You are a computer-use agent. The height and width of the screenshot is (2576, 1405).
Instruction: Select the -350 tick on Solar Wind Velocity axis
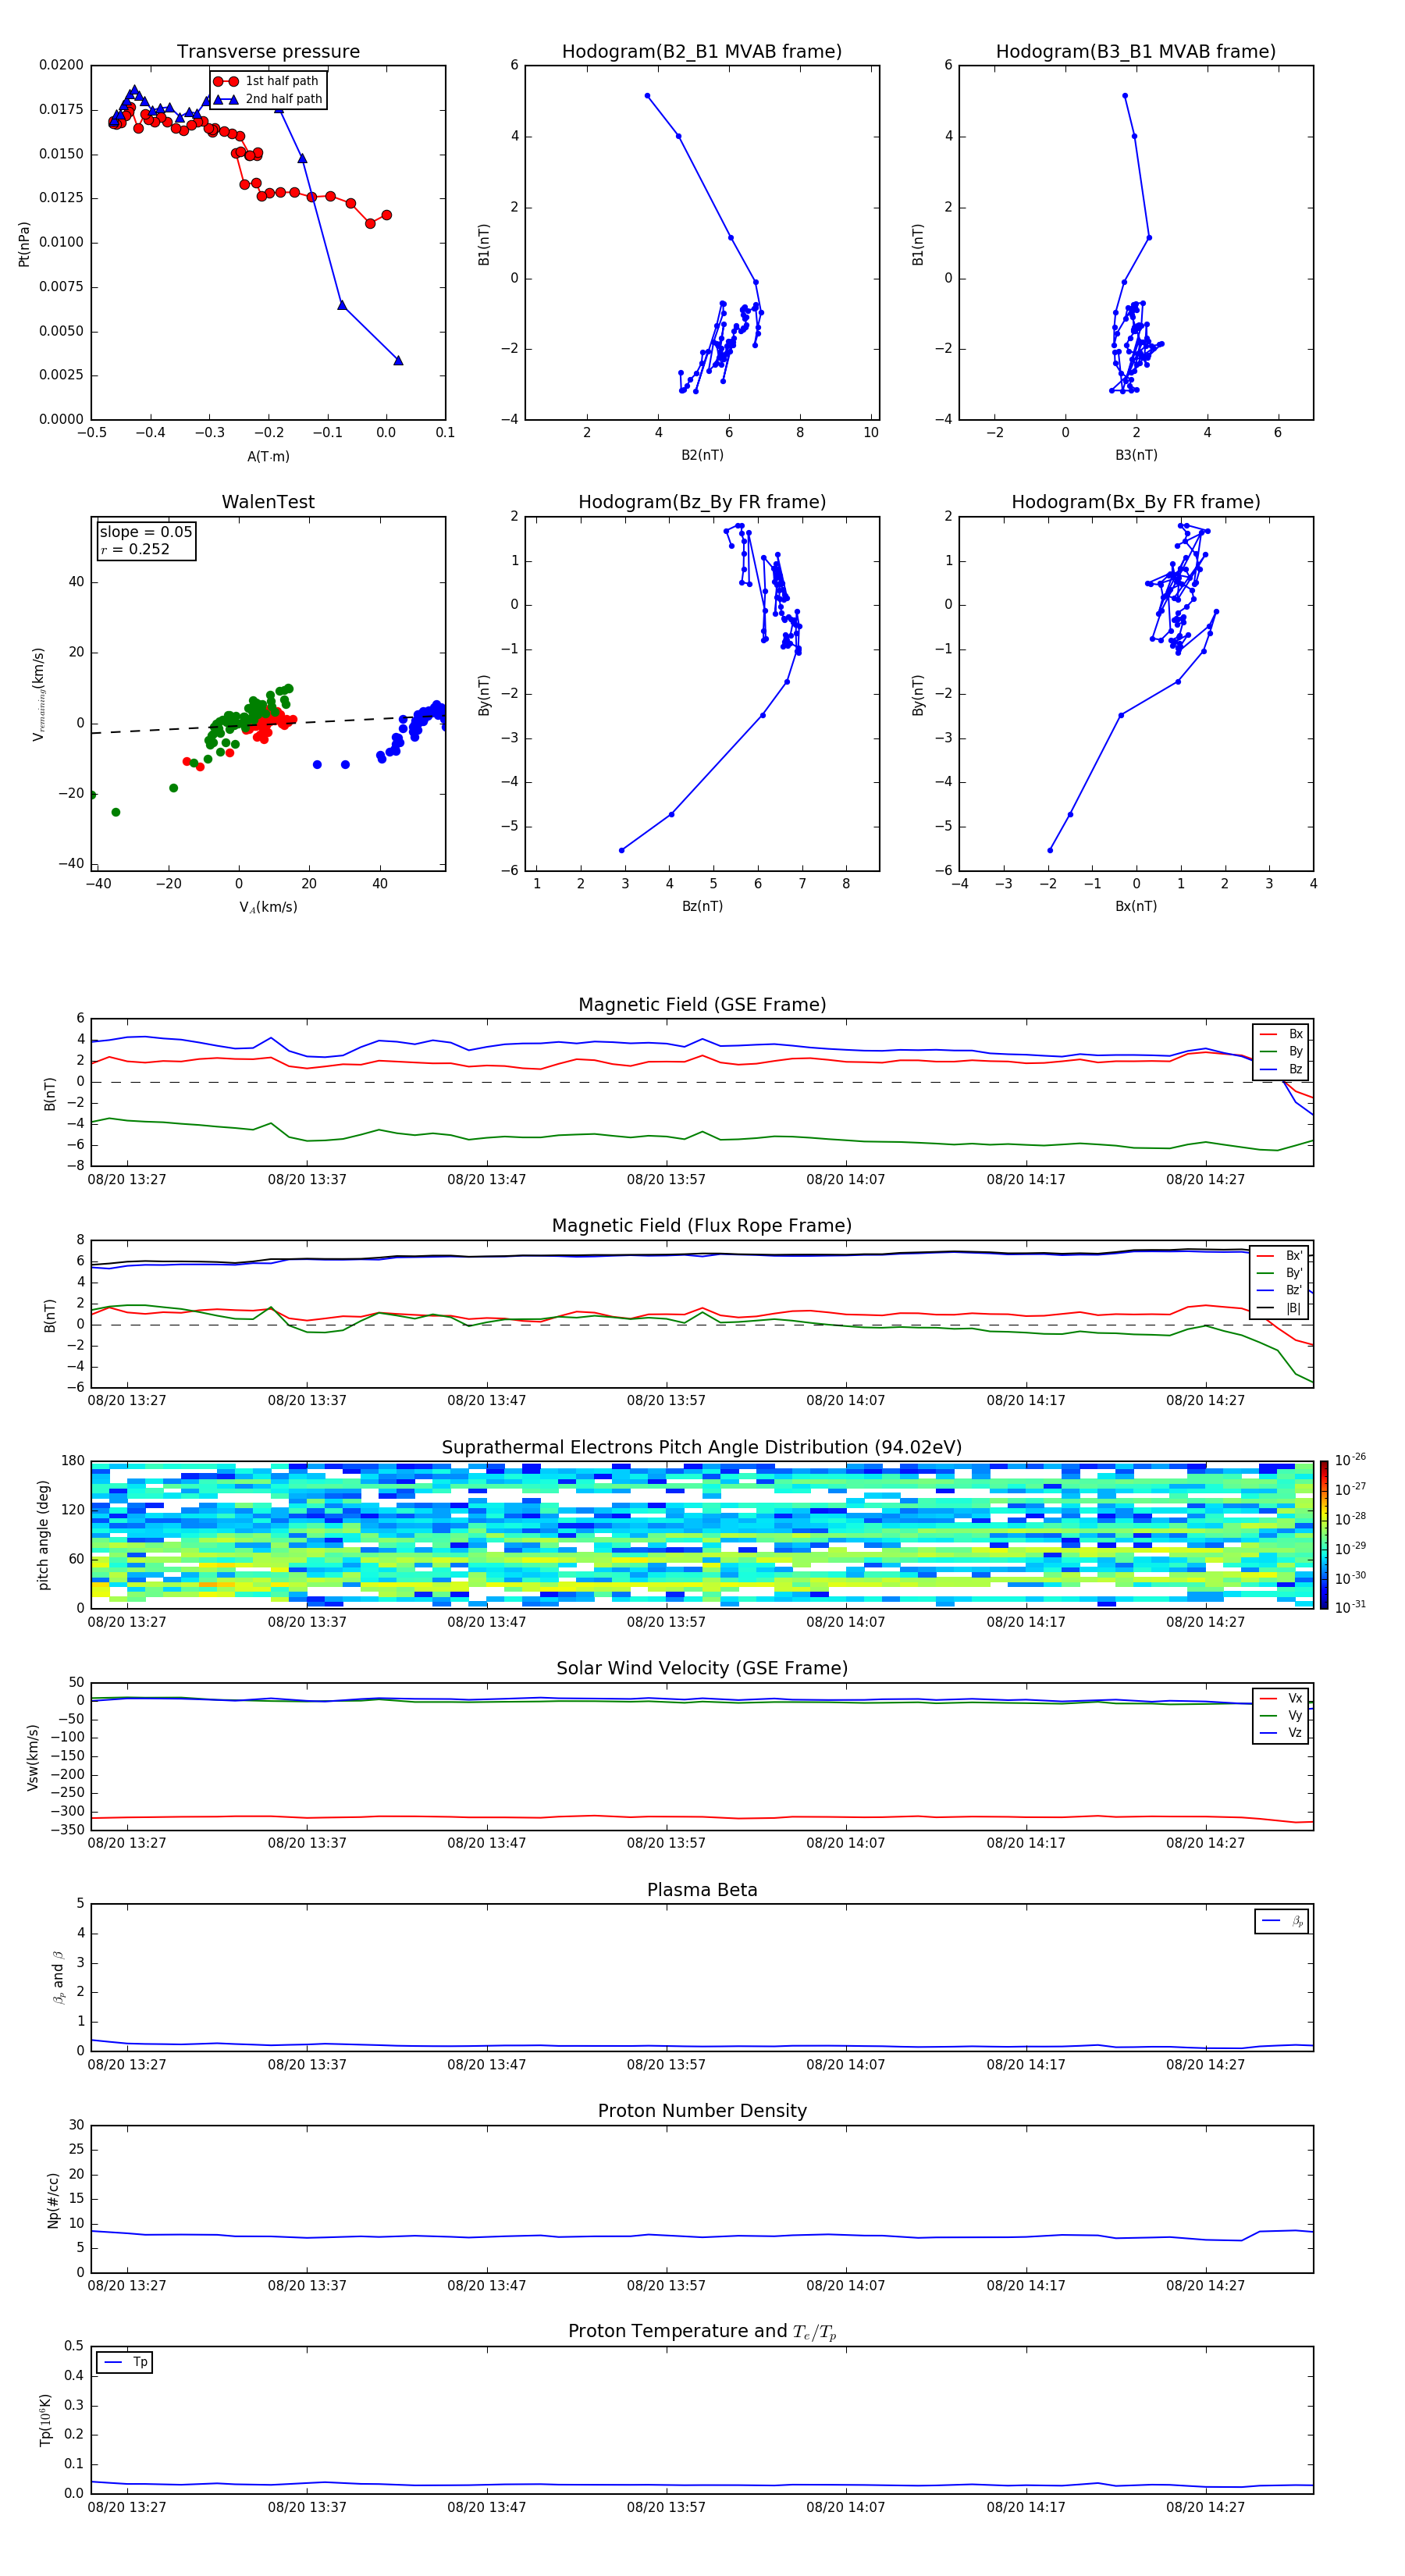pos(67,1830)
